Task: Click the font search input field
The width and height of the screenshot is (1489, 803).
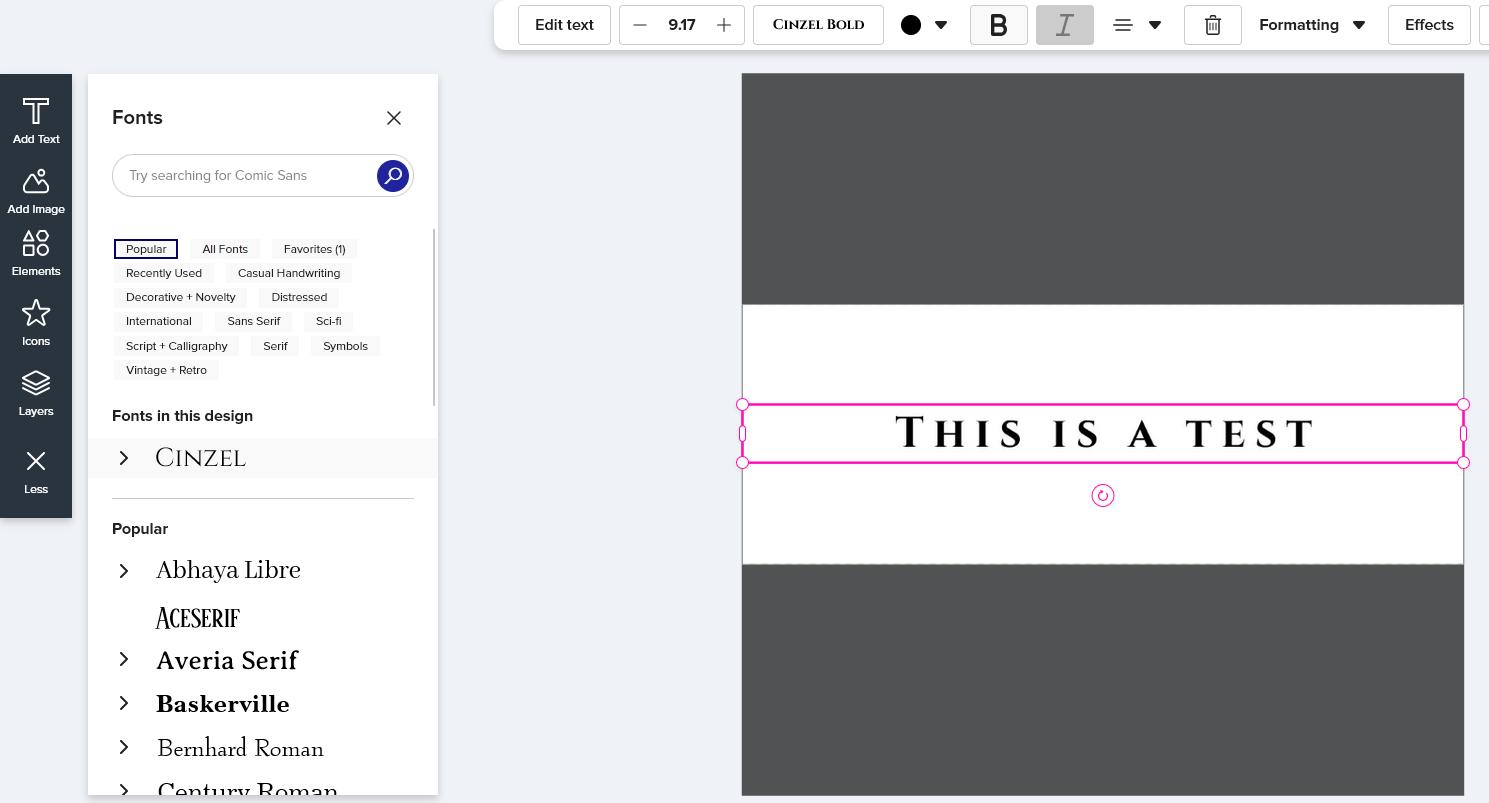Action: coord(245,175)
